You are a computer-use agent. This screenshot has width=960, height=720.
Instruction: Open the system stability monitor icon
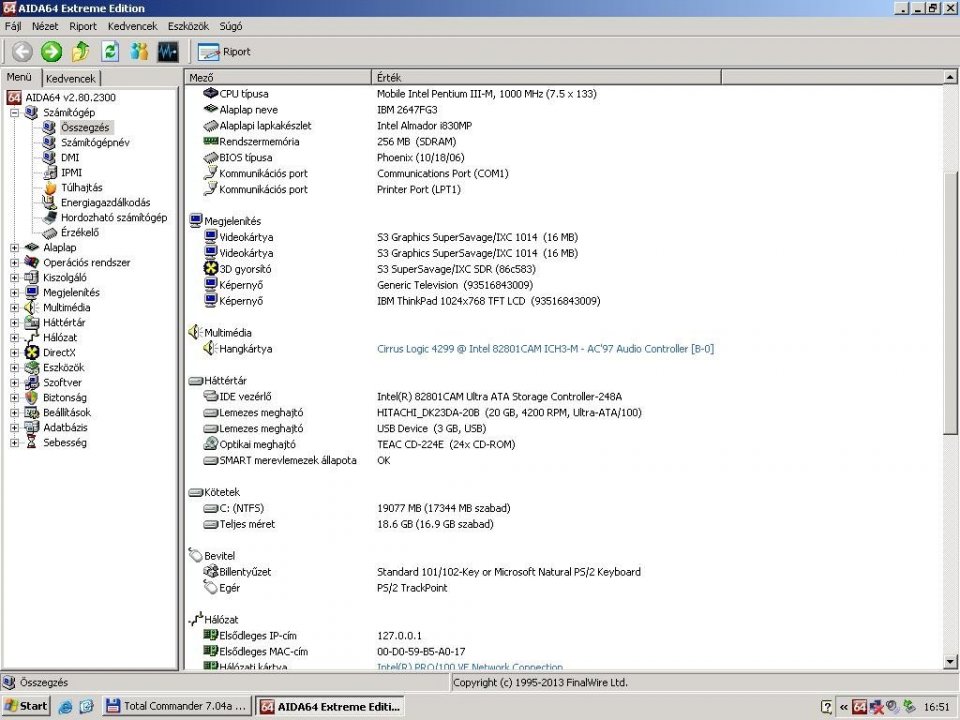[x=168, y=51]
